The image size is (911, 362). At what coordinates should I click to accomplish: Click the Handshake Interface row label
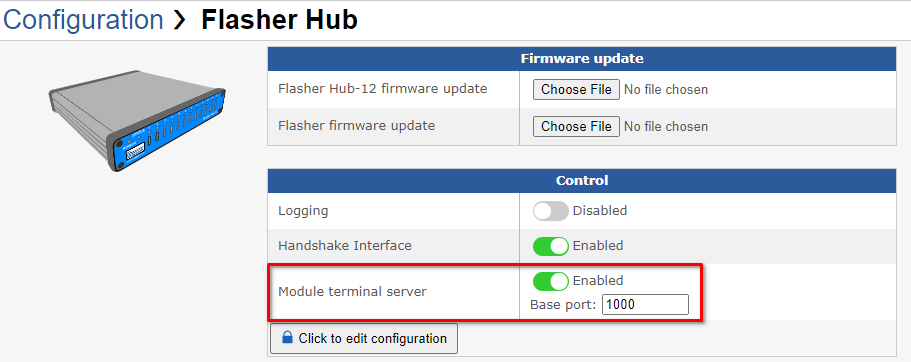click(345, 246)
